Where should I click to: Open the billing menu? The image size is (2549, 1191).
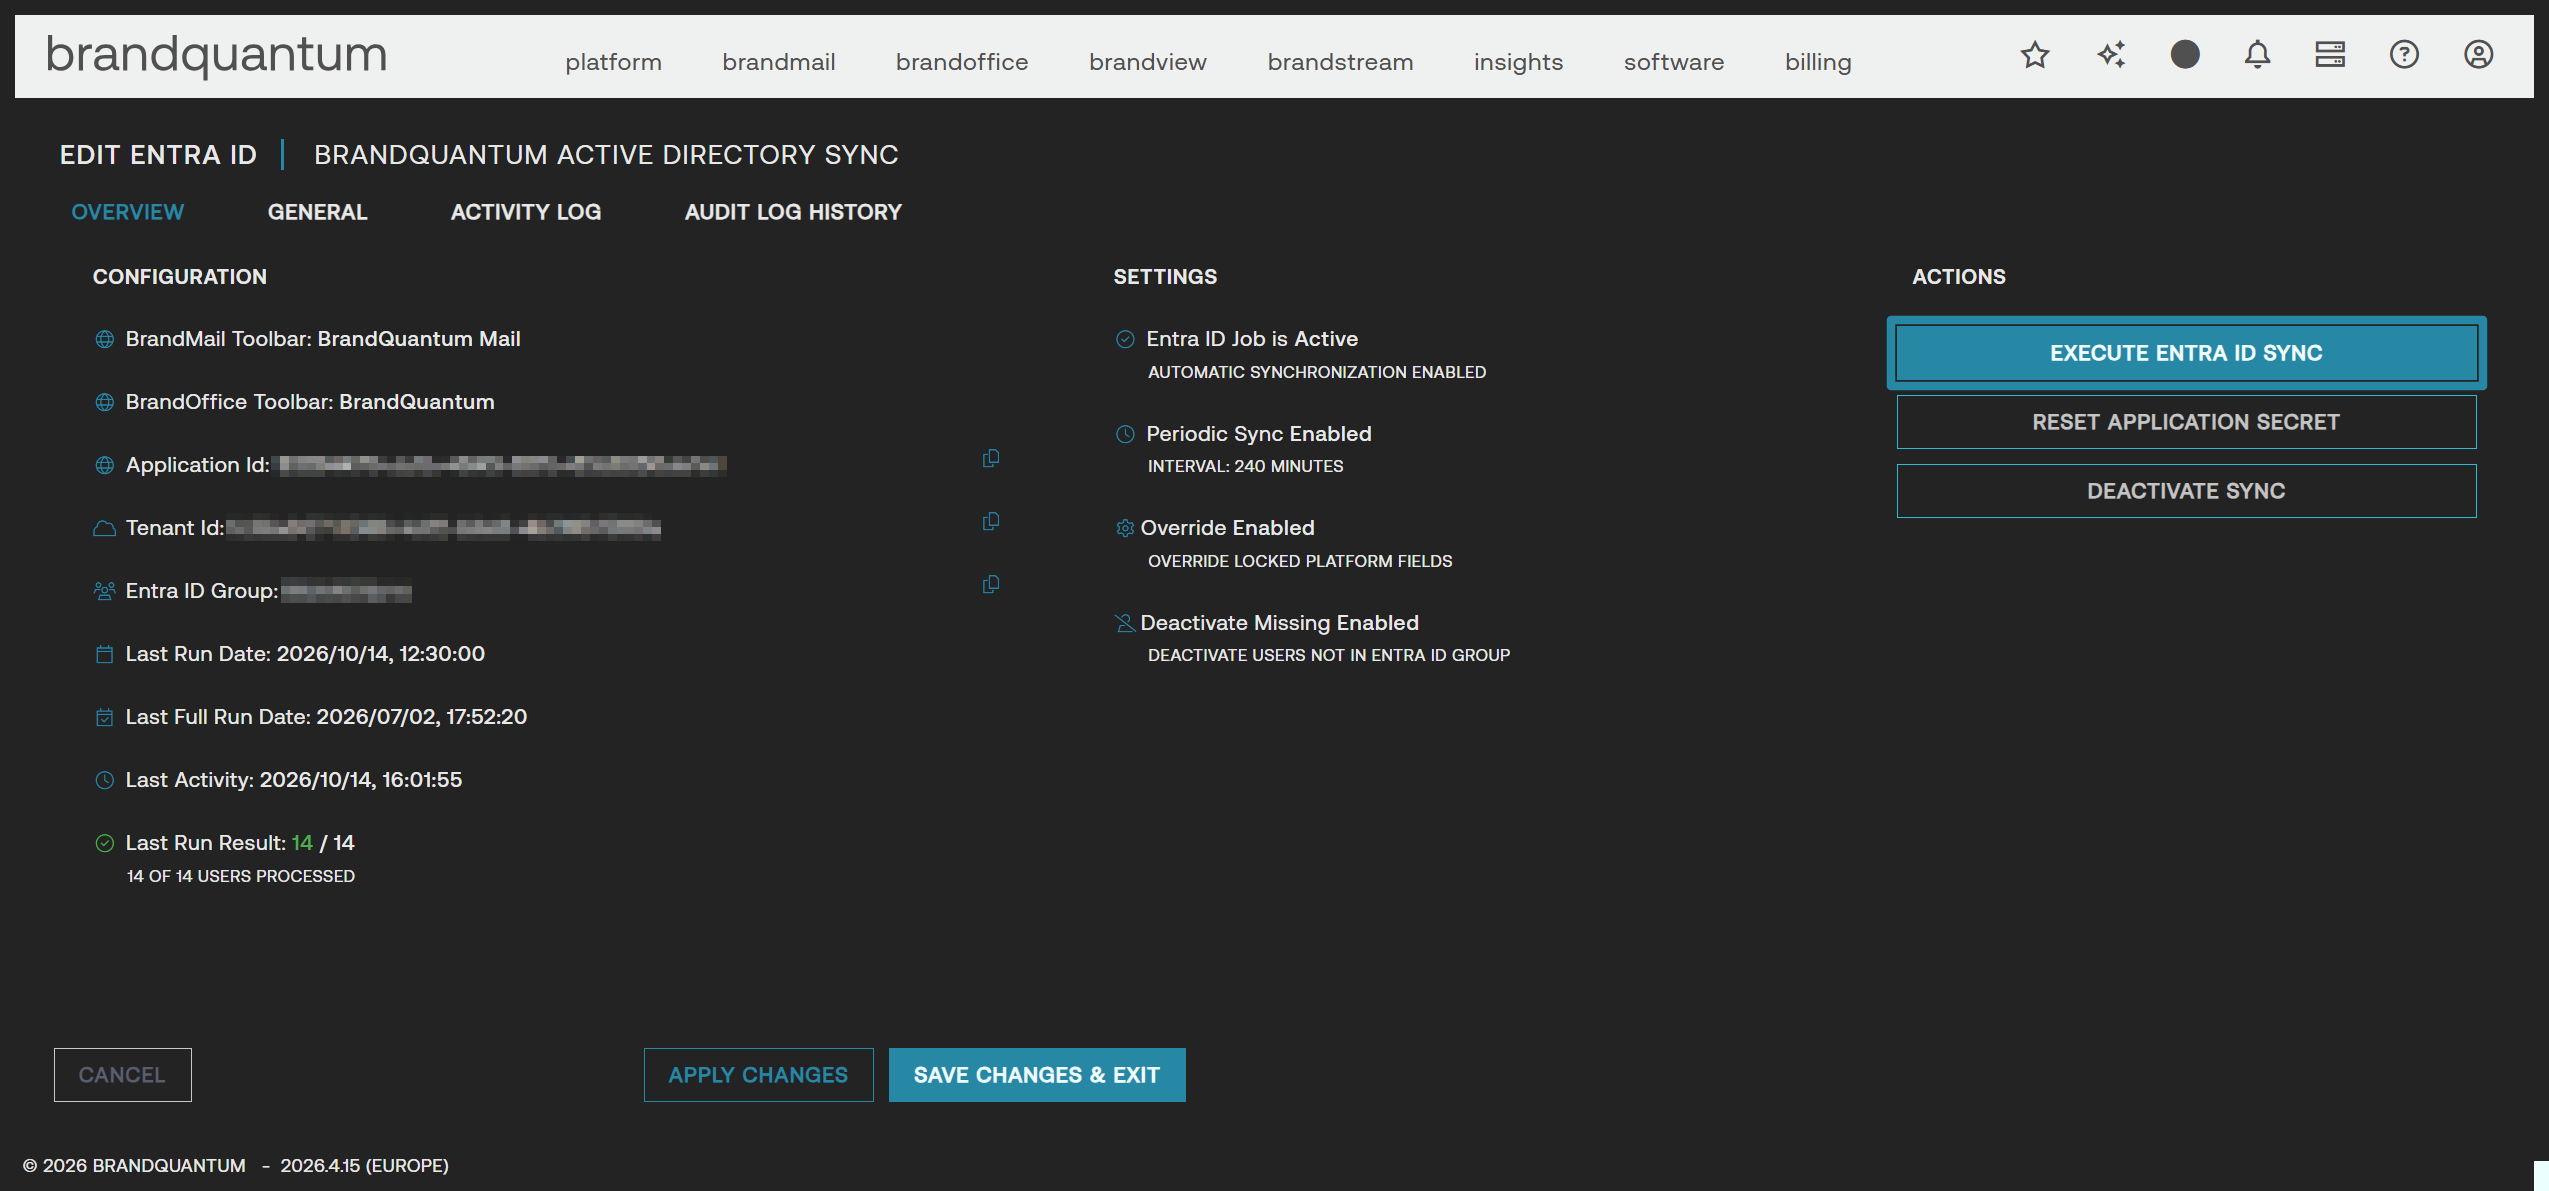point(1818,62)
